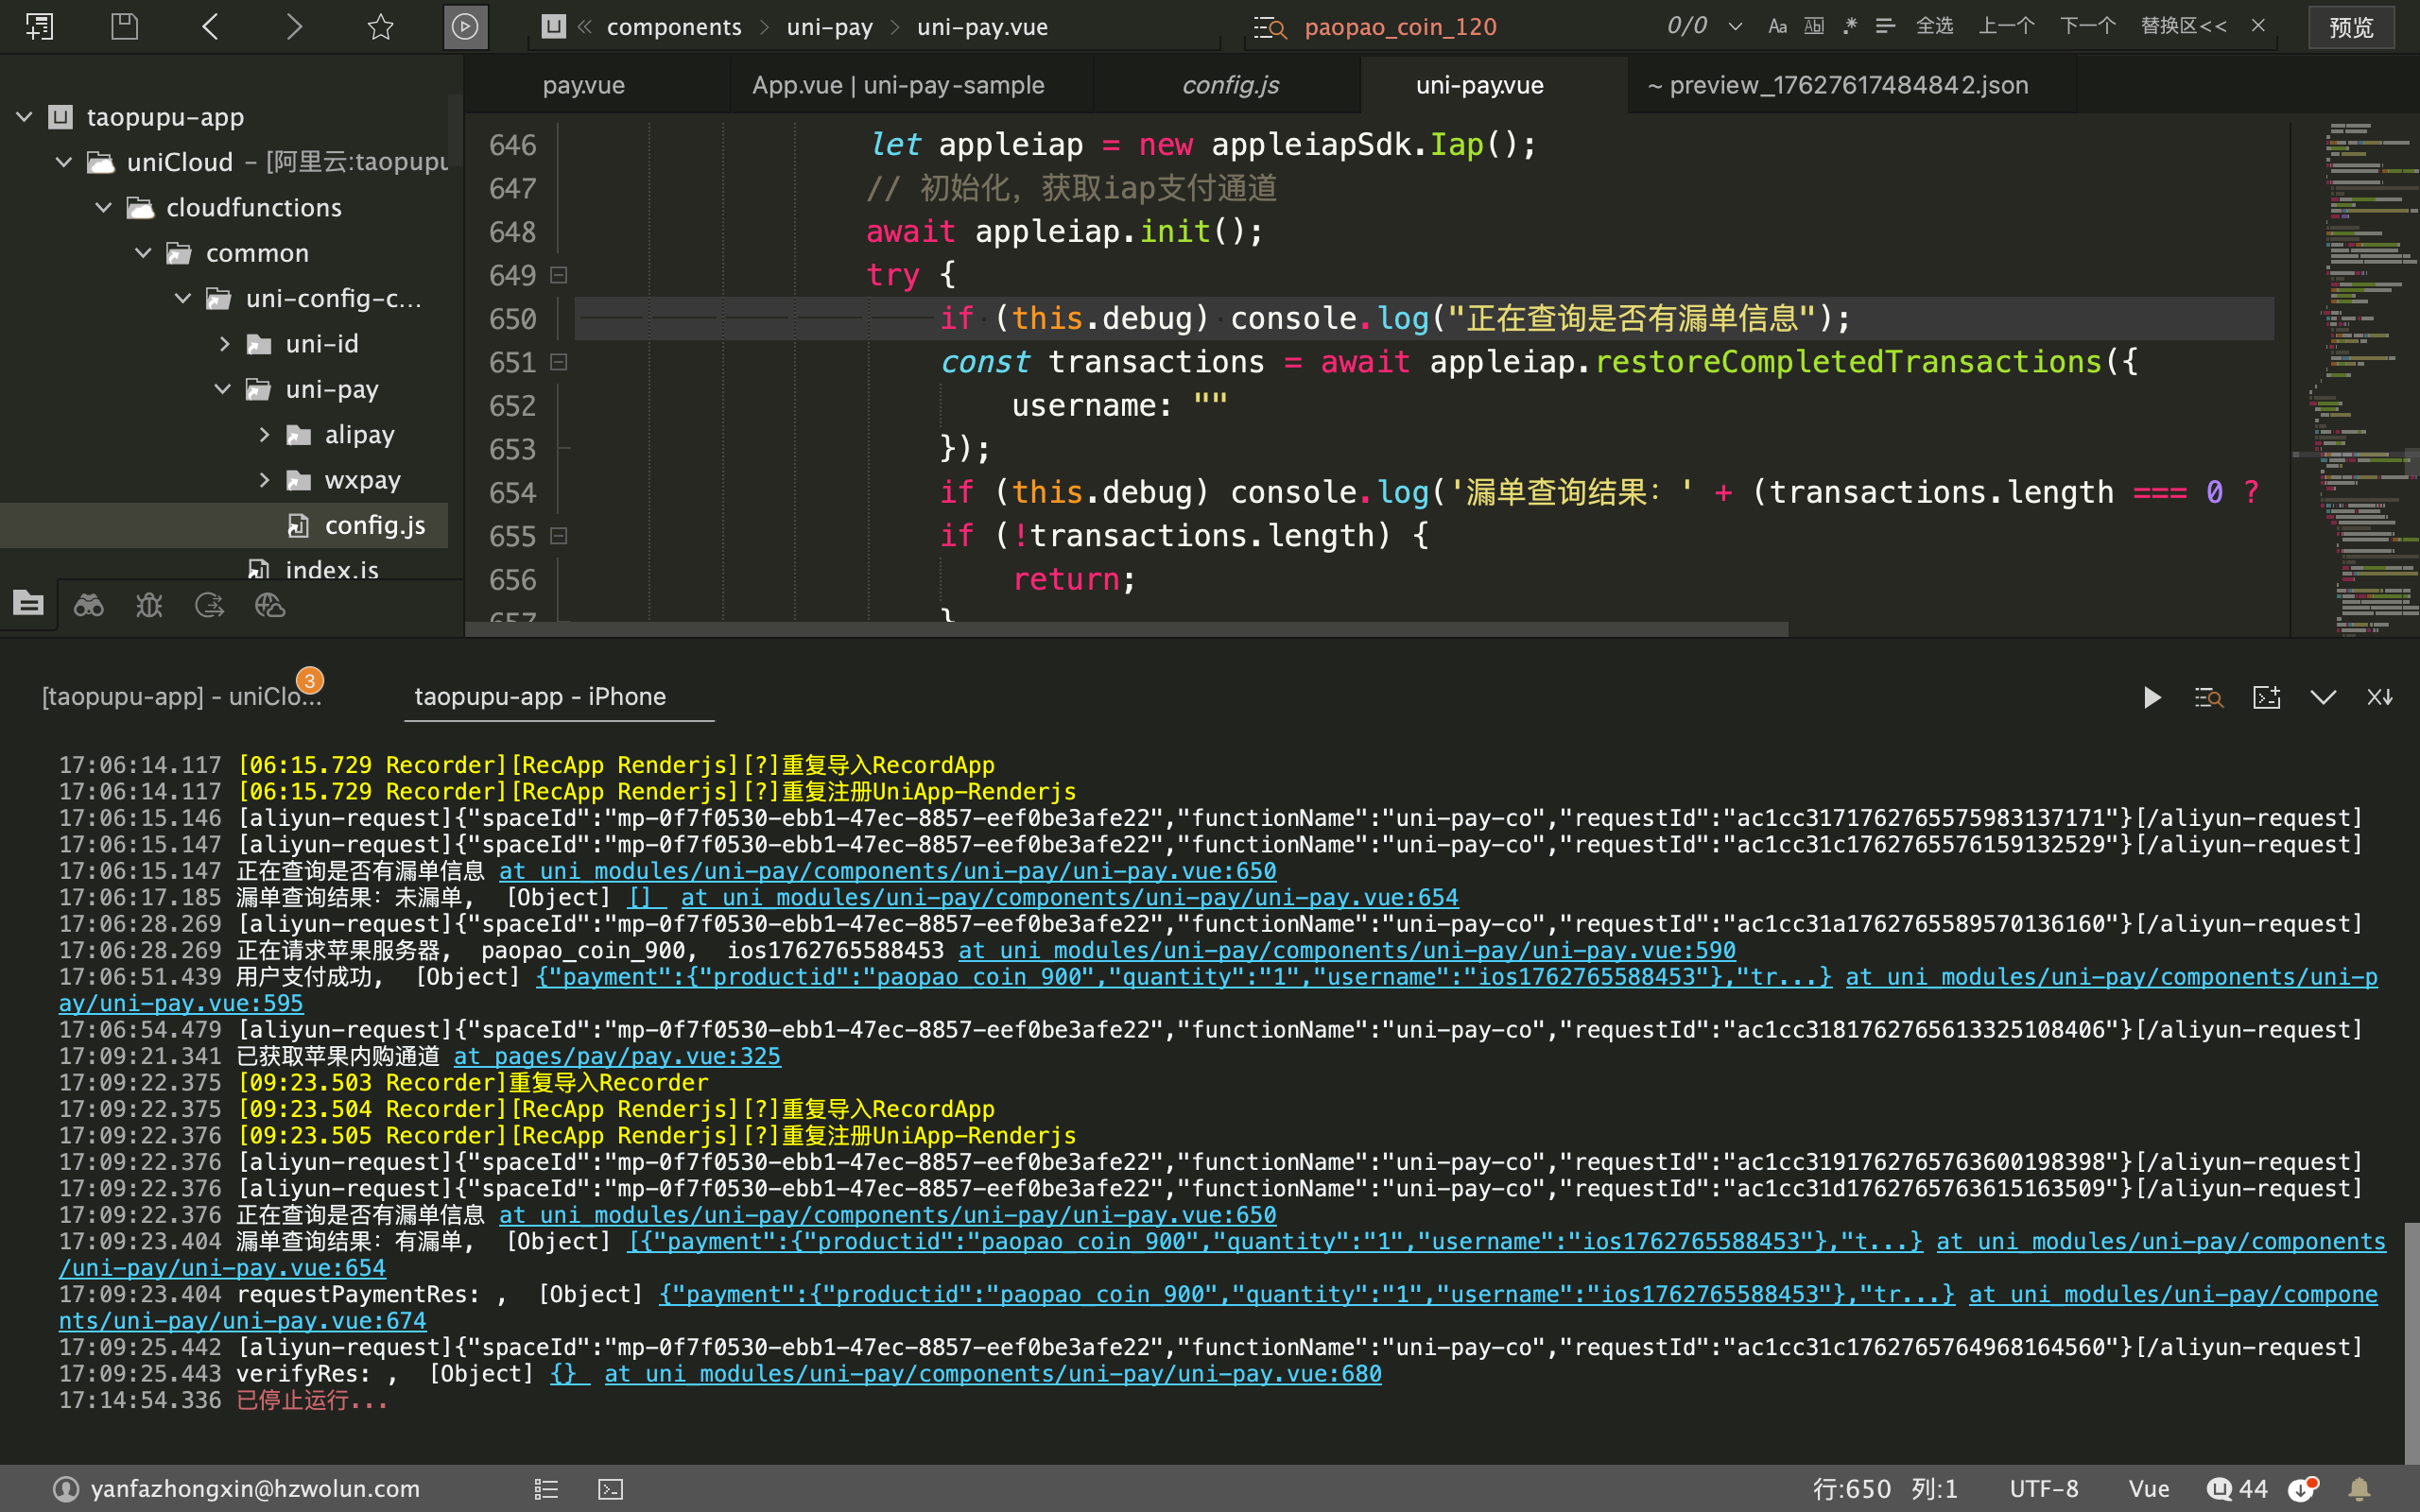Click the console rerun play button
Viewport: 2420px width, 1512px height.
coord(2152,697)
